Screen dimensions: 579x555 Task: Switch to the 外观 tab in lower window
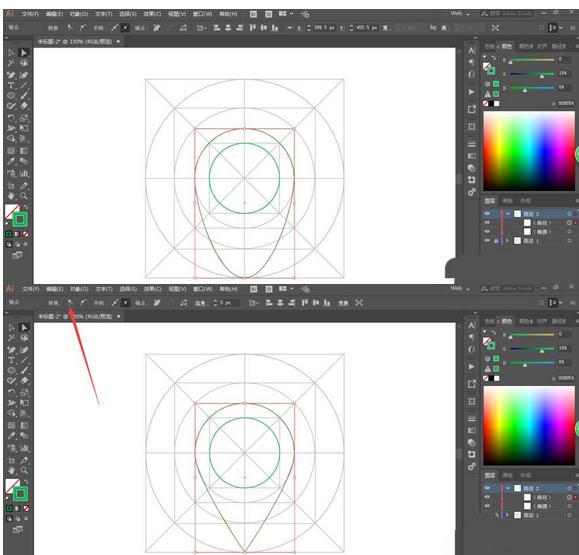[525, 475]
